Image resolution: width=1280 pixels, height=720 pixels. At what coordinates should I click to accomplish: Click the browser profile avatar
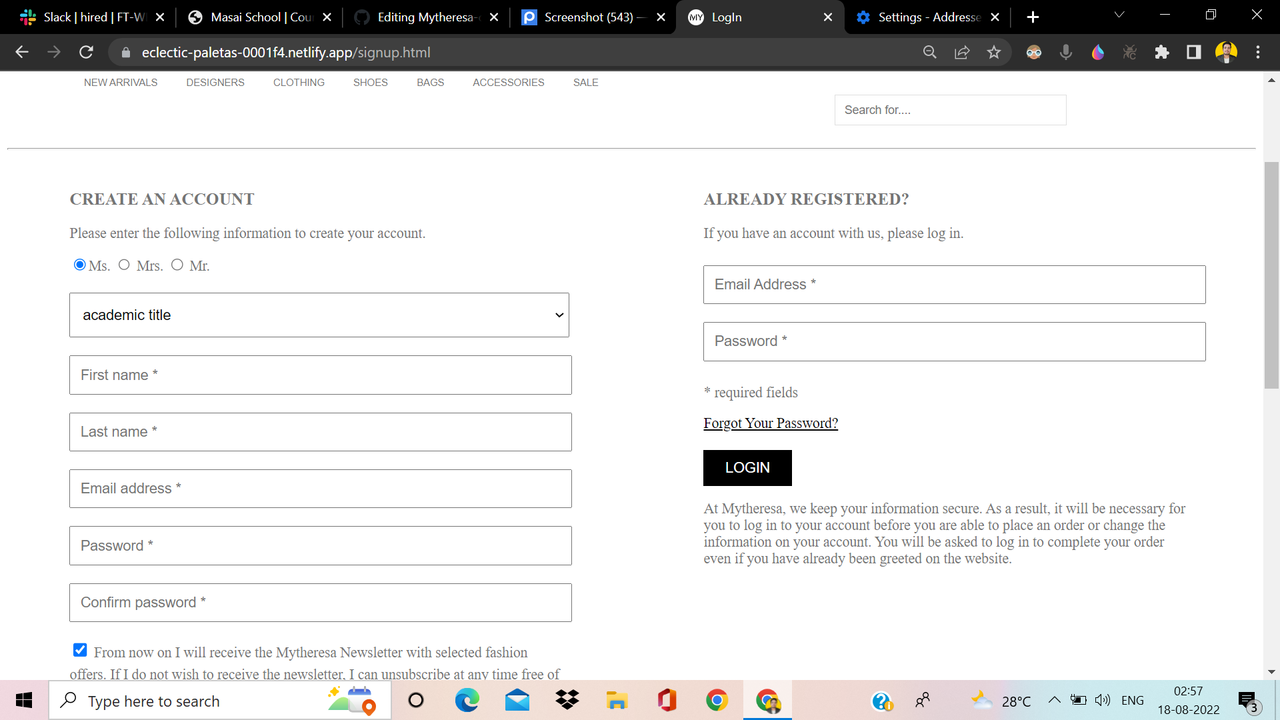click(x=1226, y=51)
